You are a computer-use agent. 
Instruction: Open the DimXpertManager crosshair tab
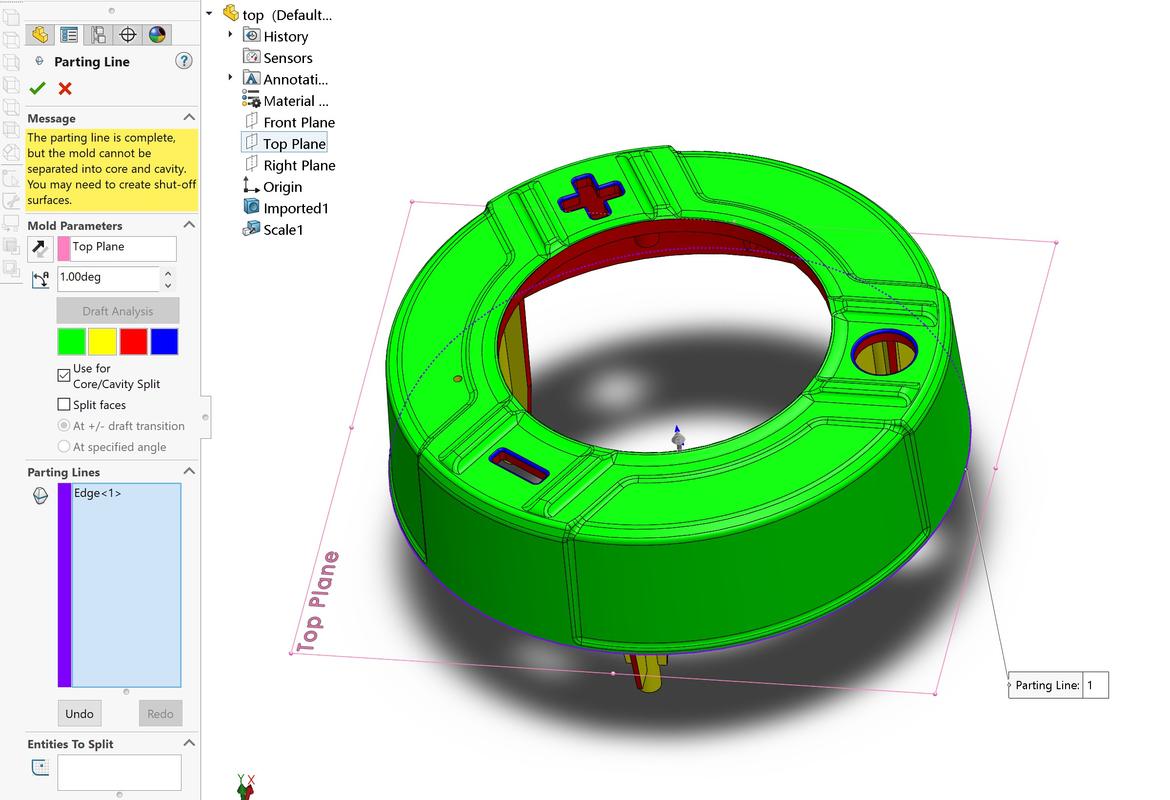click(x=128, y=34)
